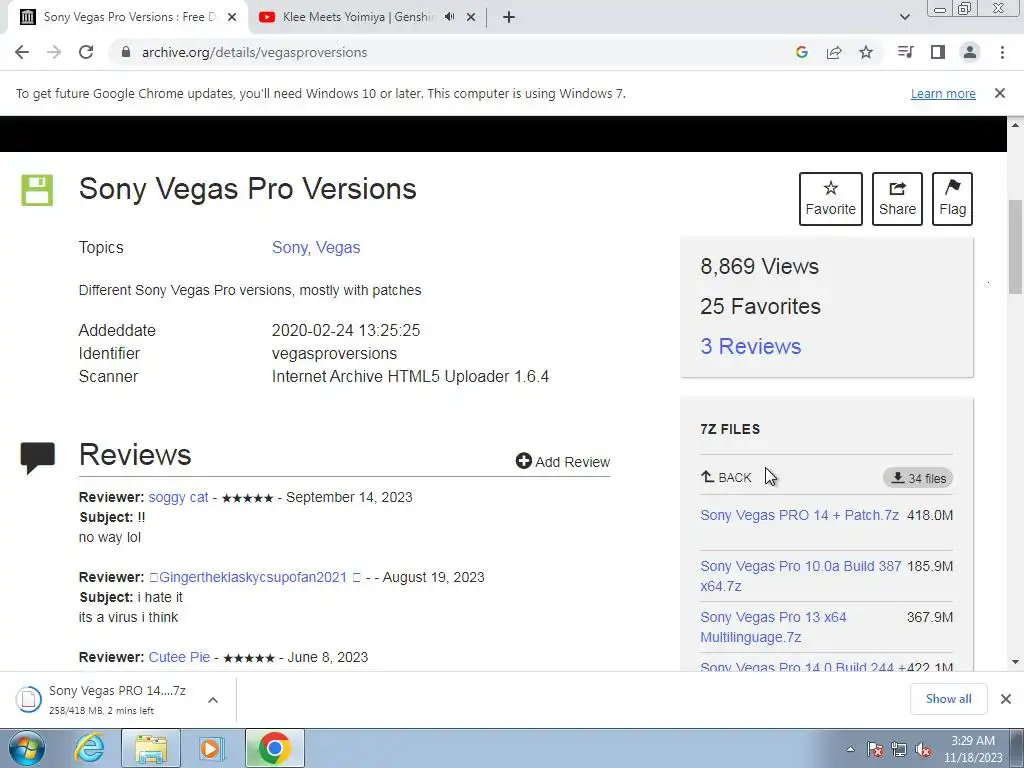Screen dimensions: 1024x768
Task: Open Windows Explorer from the taskbar
Action: click(151, 748)
